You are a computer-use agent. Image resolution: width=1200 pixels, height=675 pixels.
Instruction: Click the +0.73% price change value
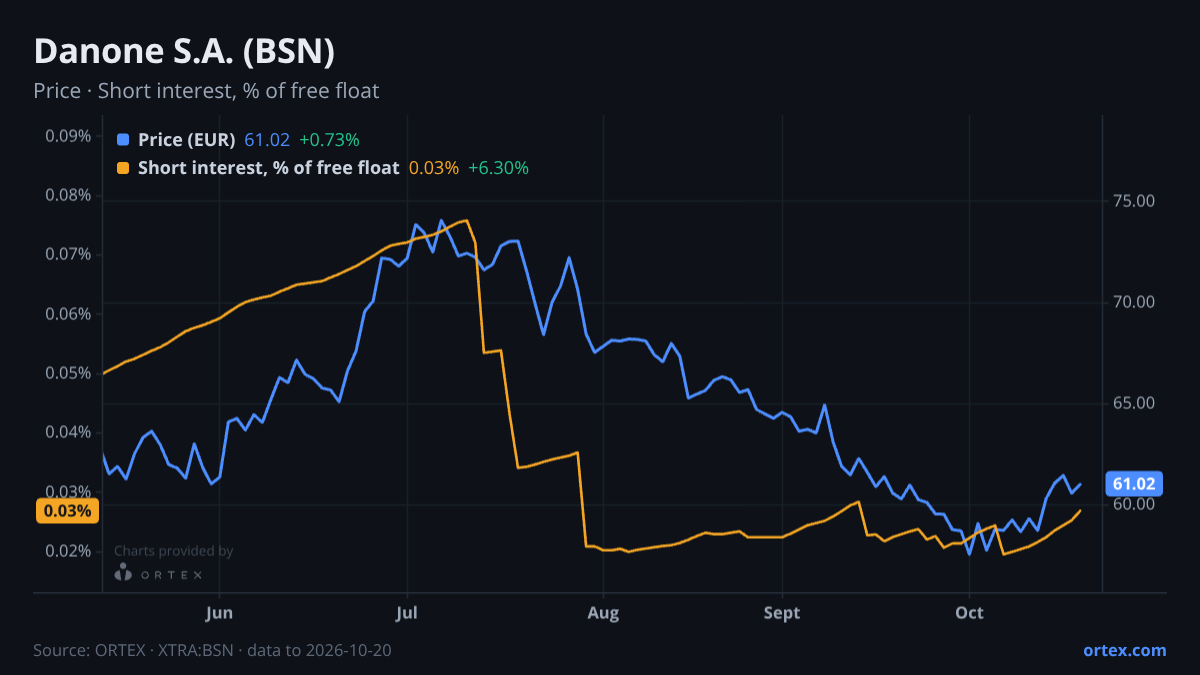coord(329,140)
